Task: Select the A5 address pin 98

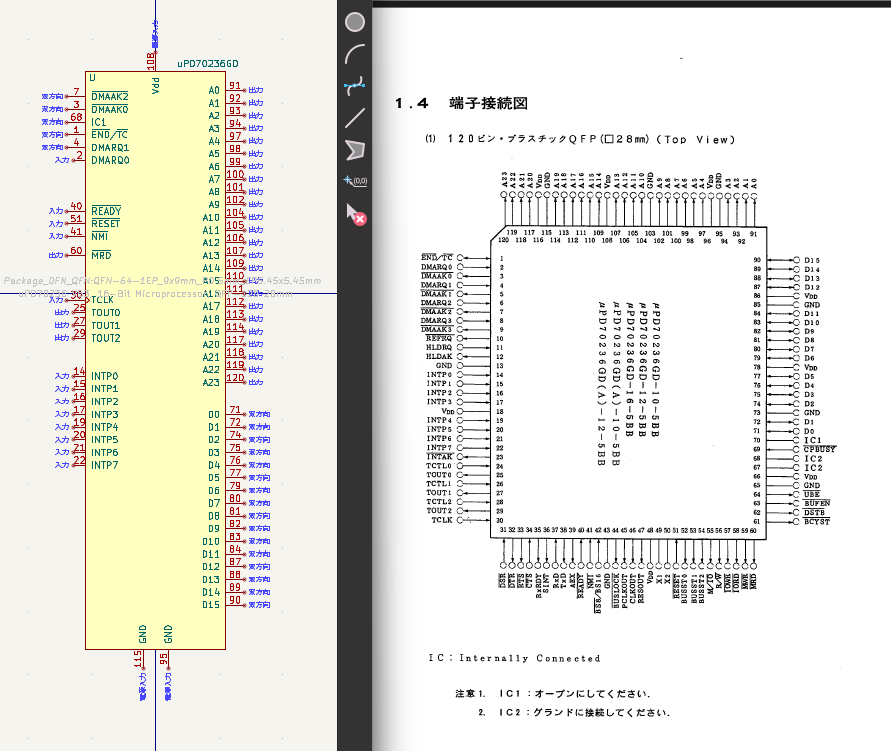Action: (x=236, y=153)
